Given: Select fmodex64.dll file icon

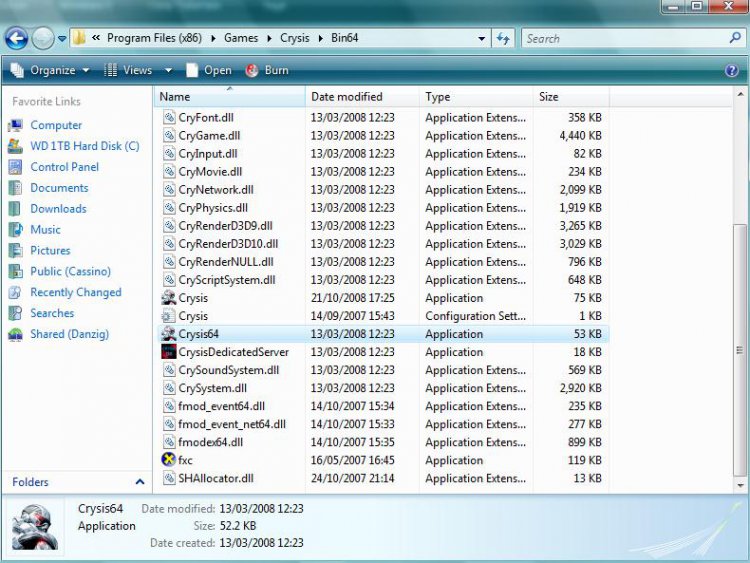Looking at the screenshot, I should 169,442.
